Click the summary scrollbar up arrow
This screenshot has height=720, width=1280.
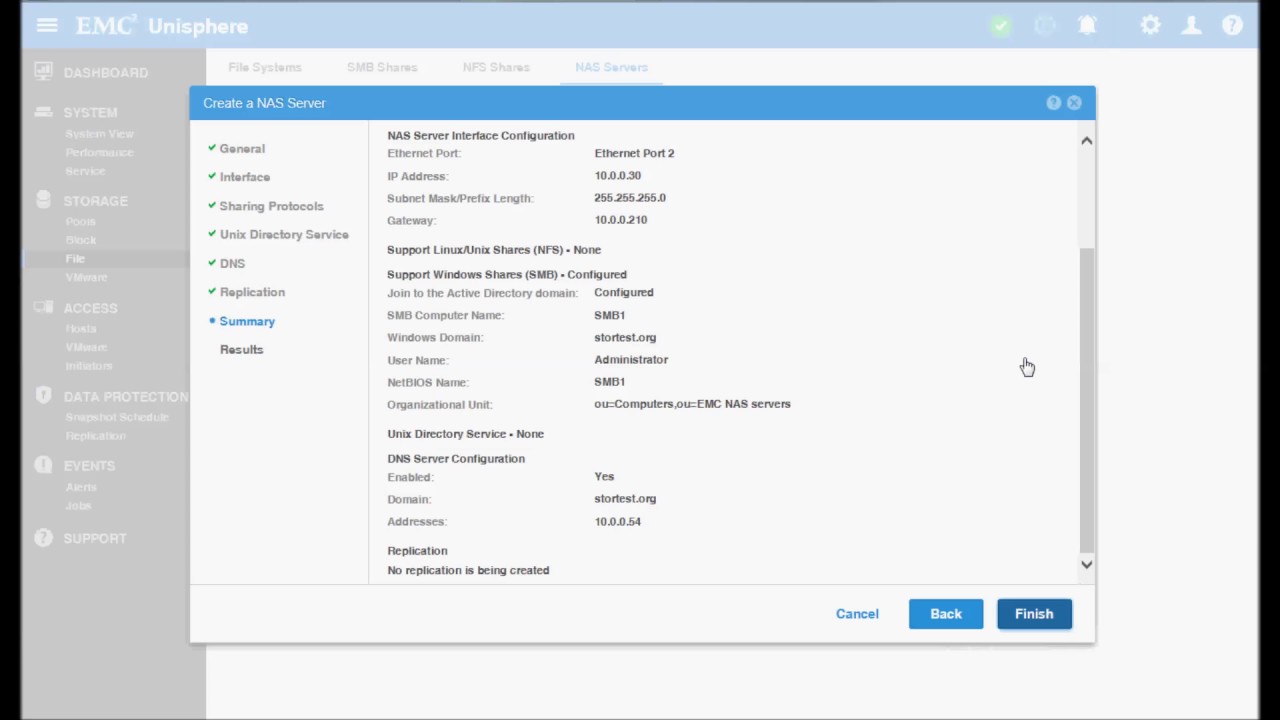(x=1086, y=141)
